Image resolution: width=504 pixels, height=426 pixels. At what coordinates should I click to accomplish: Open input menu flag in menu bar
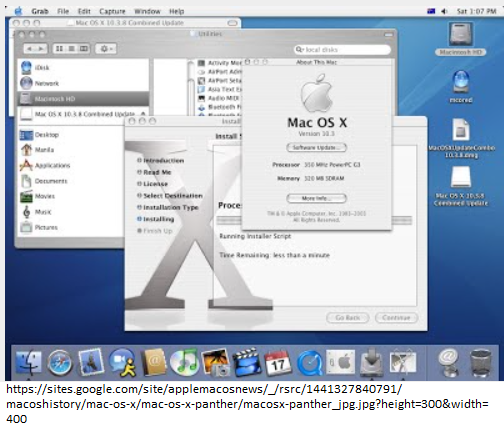coord(431,11)
